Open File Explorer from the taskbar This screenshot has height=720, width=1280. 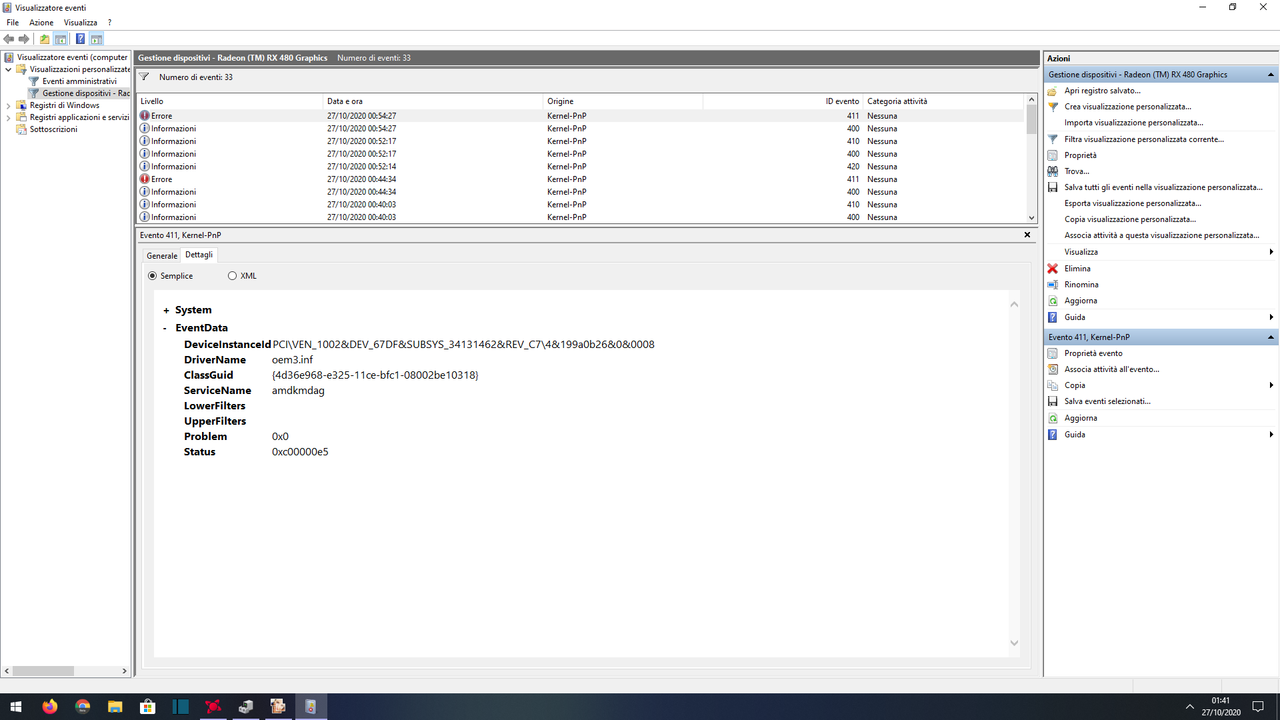pos(115,706)
